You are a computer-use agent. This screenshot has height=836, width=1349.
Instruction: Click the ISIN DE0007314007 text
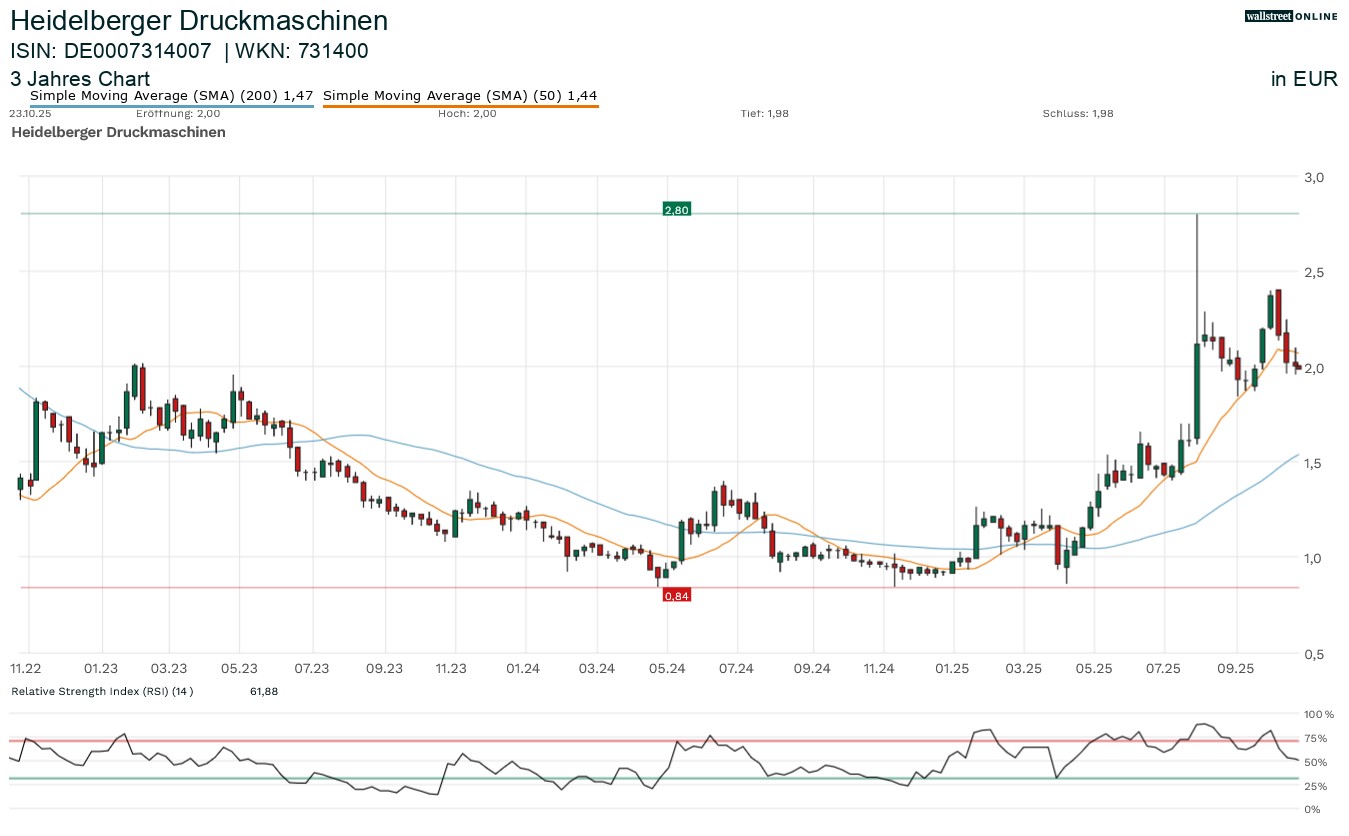[x=111, y=51]
